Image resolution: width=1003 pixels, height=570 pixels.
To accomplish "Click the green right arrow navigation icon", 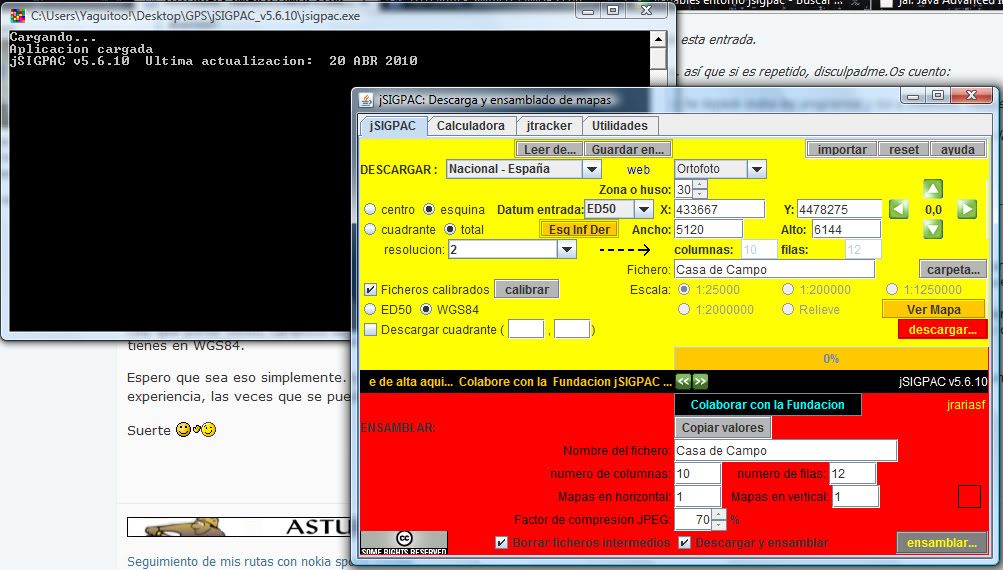I will 967,209.
